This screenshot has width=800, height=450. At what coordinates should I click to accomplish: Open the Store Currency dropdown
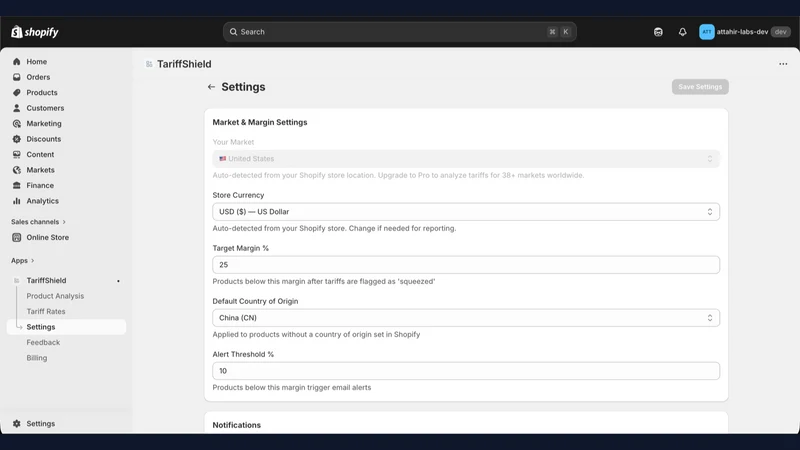[x=466, y=212]
